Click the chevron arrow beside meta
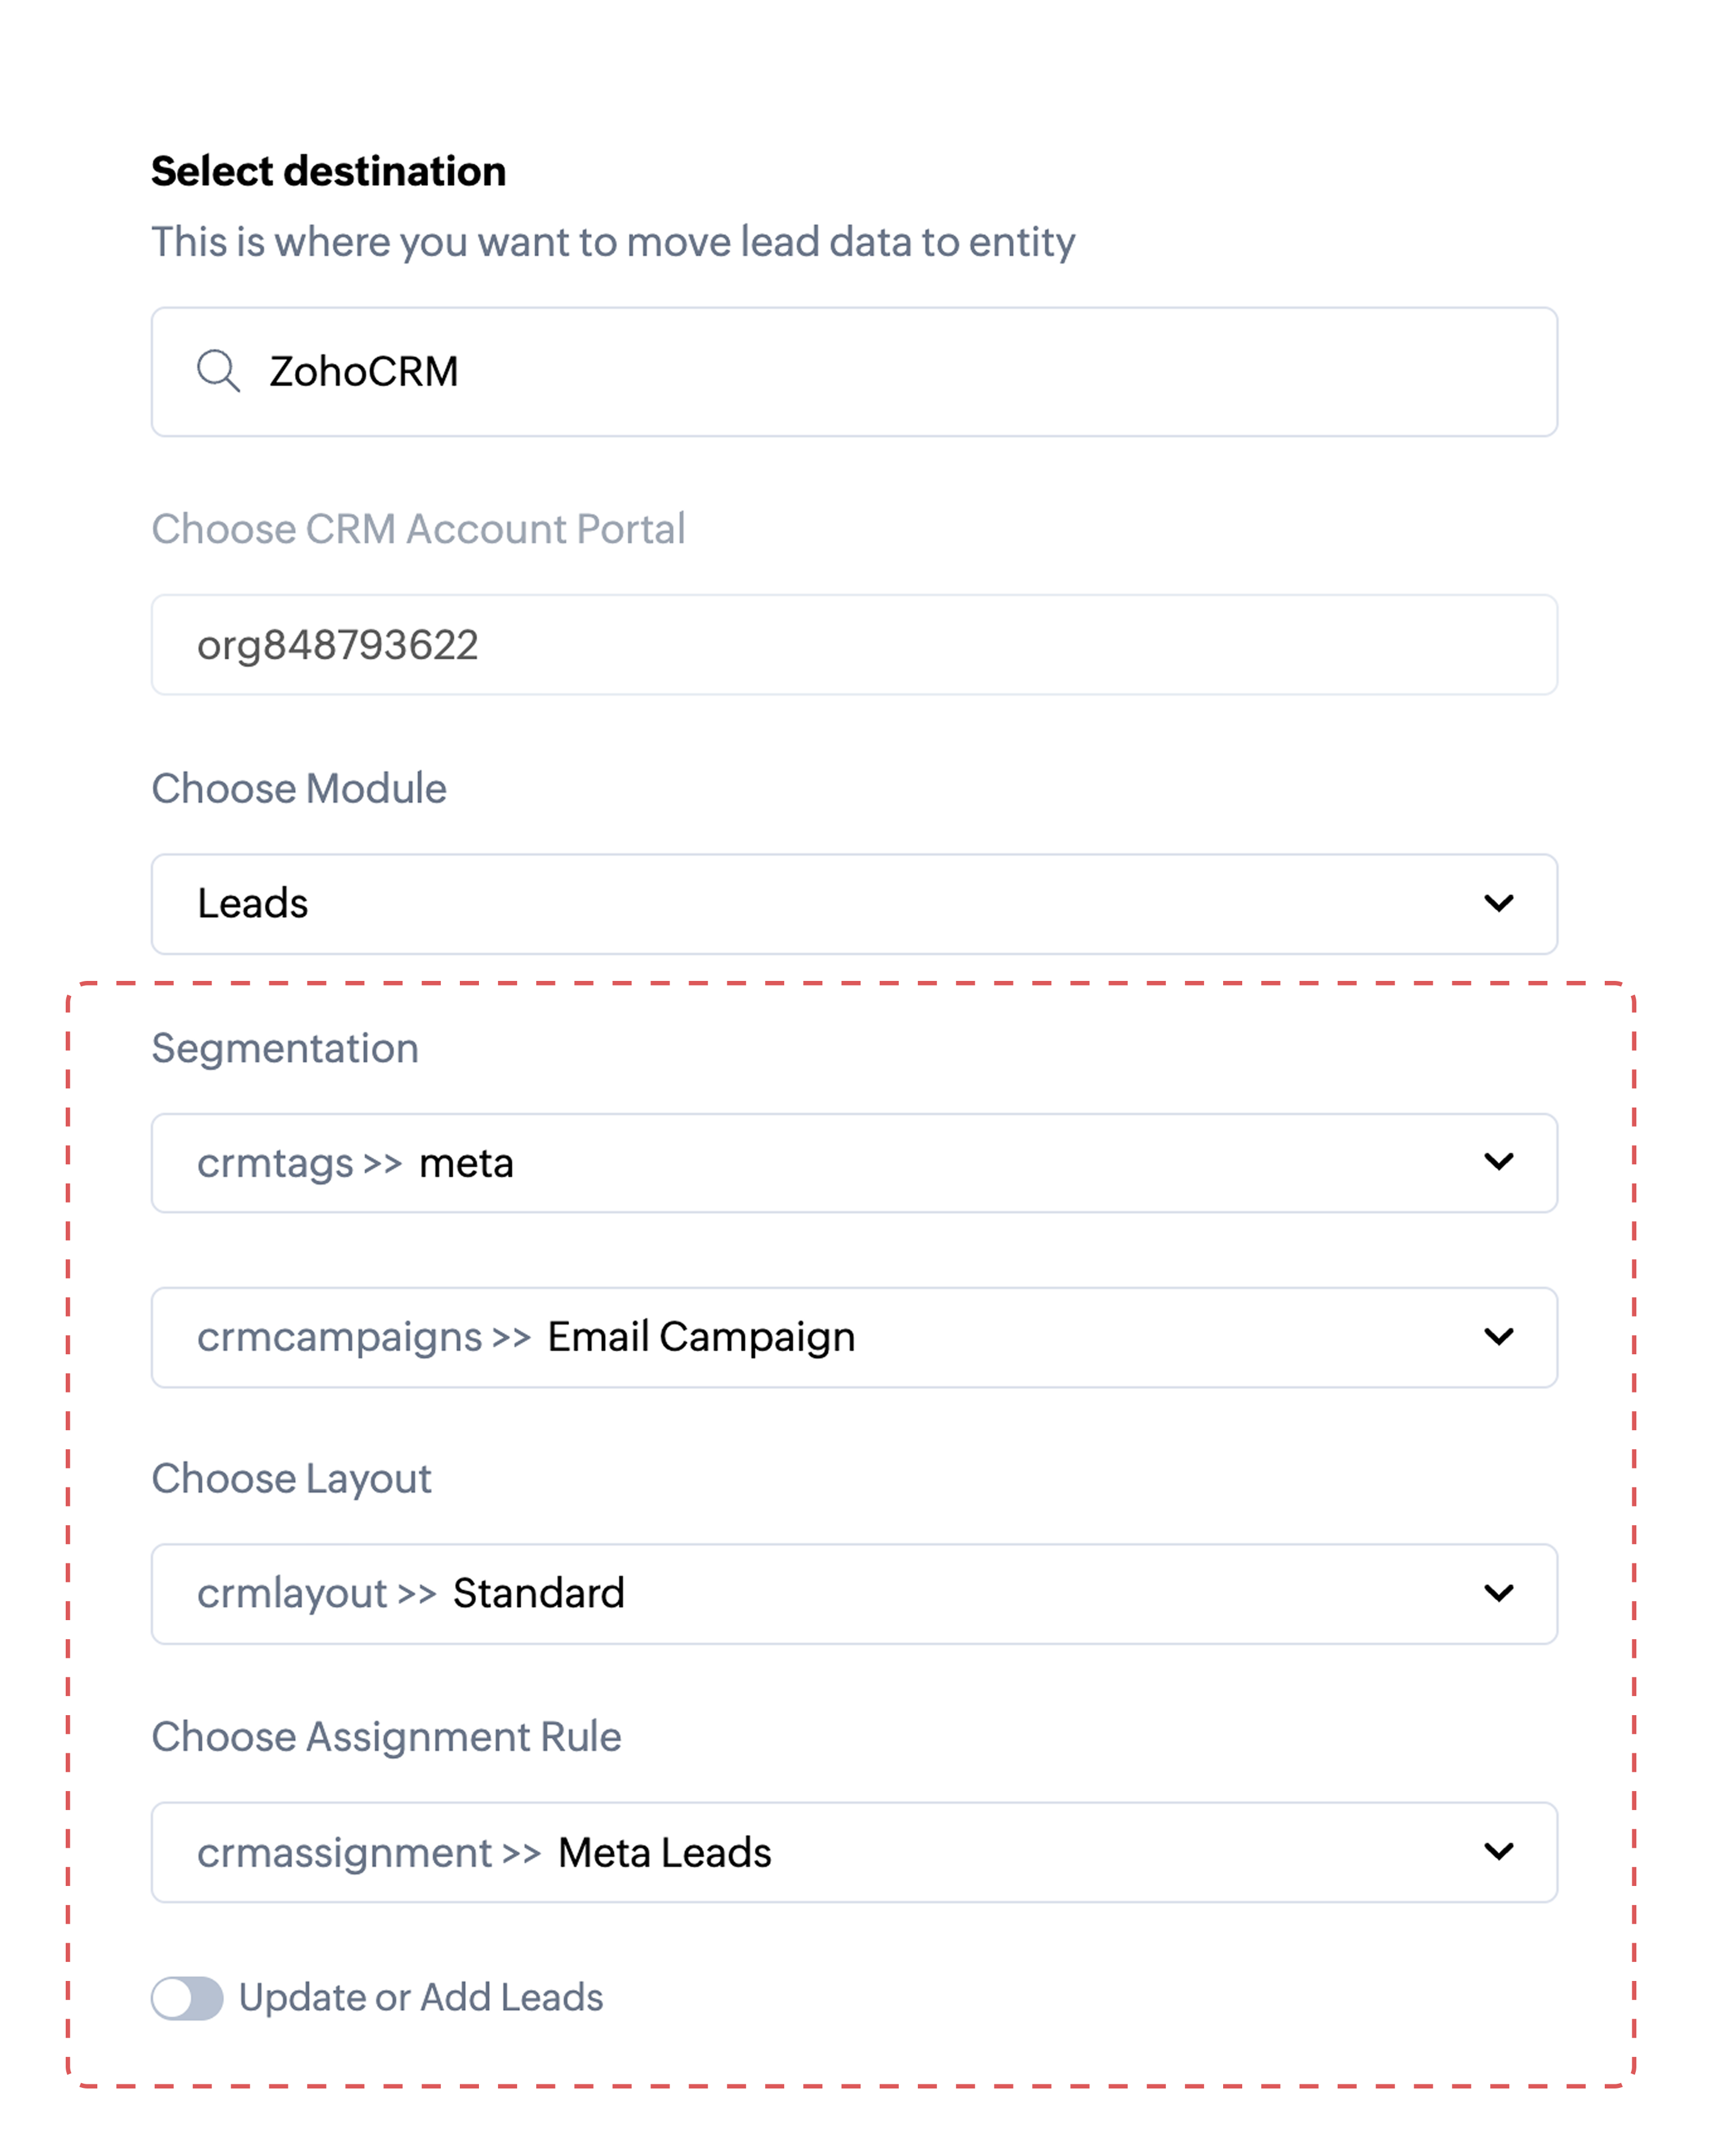1720x2156 pixels. click(1498, 1162)
